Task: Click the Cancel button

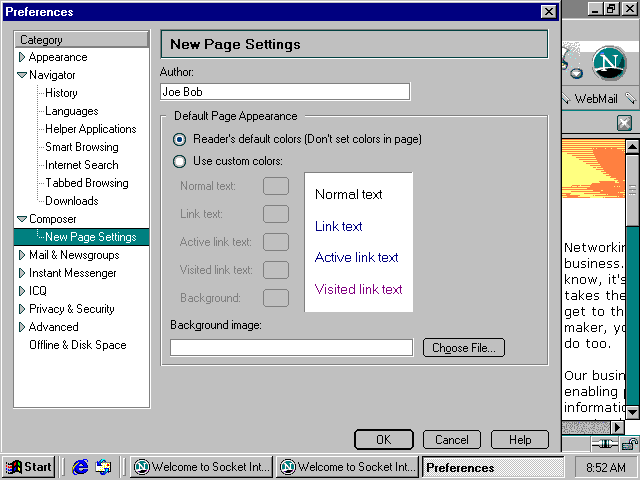Action: 452,440
